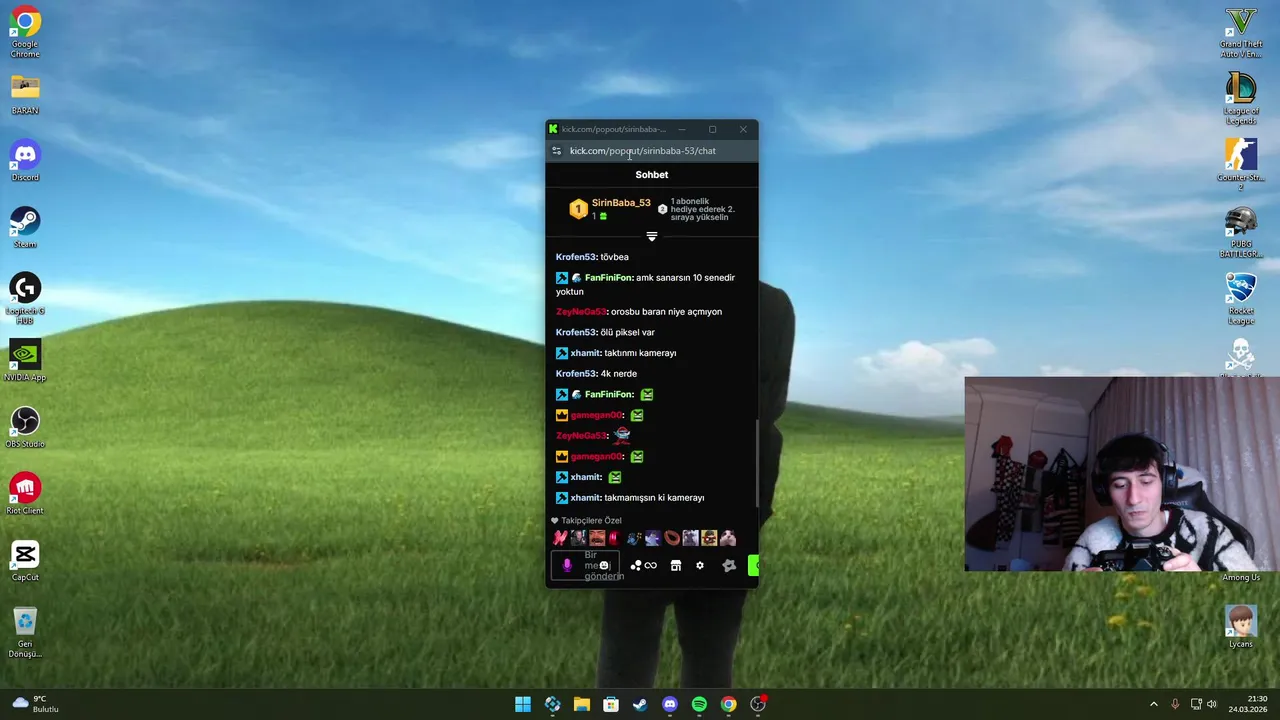Open the Windows Start menu

click(x=523, y=705)
